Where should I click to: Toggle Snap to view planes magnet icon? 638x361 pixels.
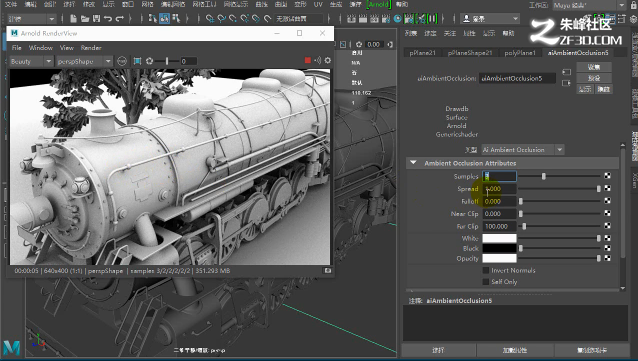(256, 18)
